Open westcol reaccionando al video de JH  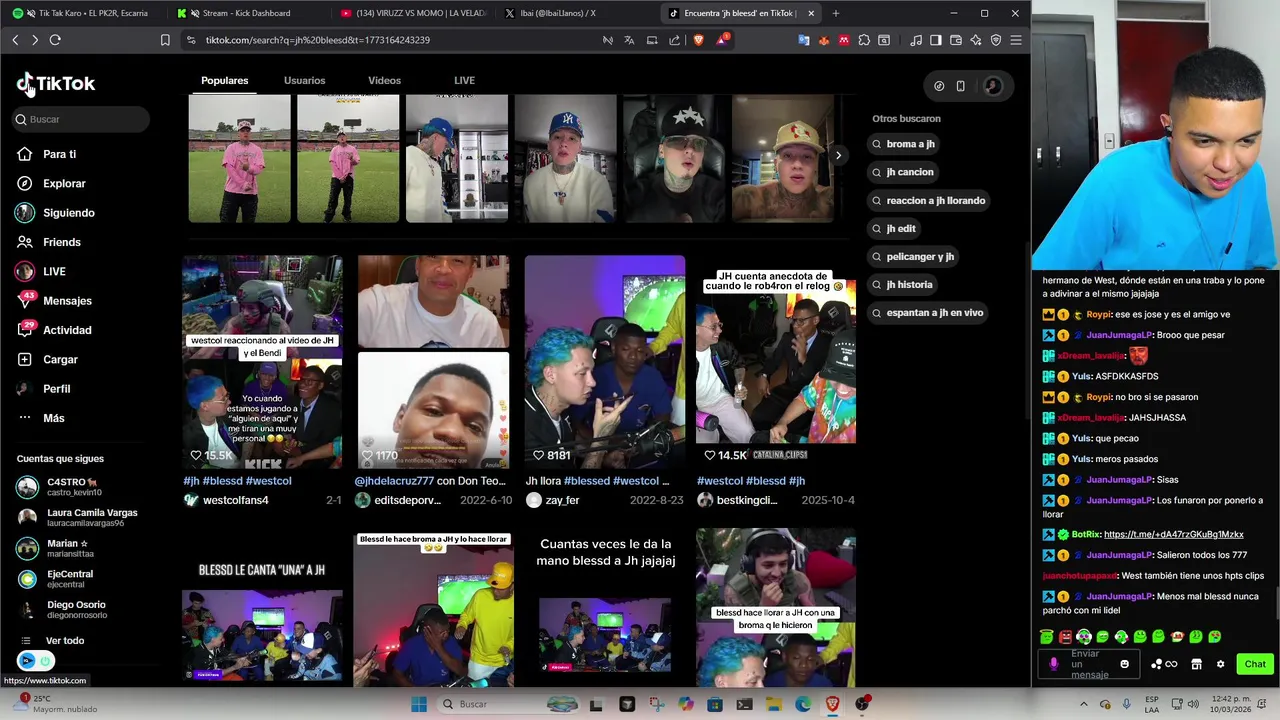point(262,362)
